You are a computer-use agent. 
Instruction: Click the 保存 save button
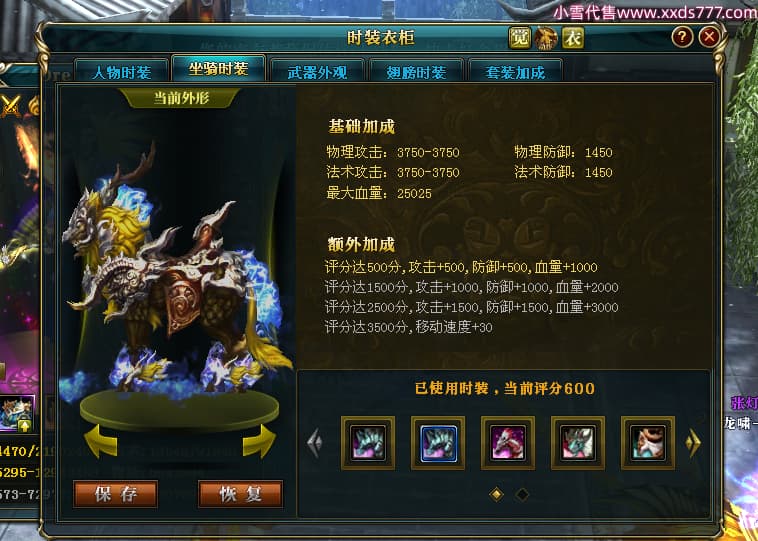coord(116,494)
